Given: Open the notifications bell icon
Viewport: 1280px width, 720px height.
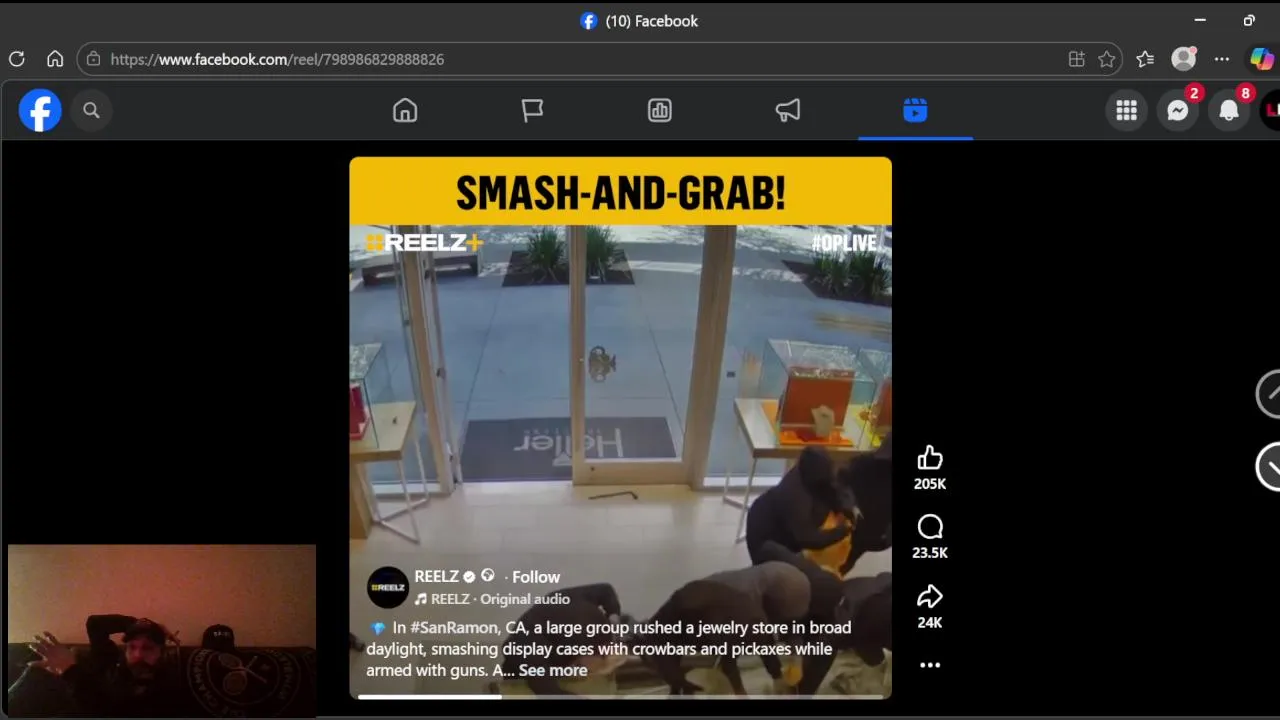Looking at the screenshot, I should coord(1229,111).
